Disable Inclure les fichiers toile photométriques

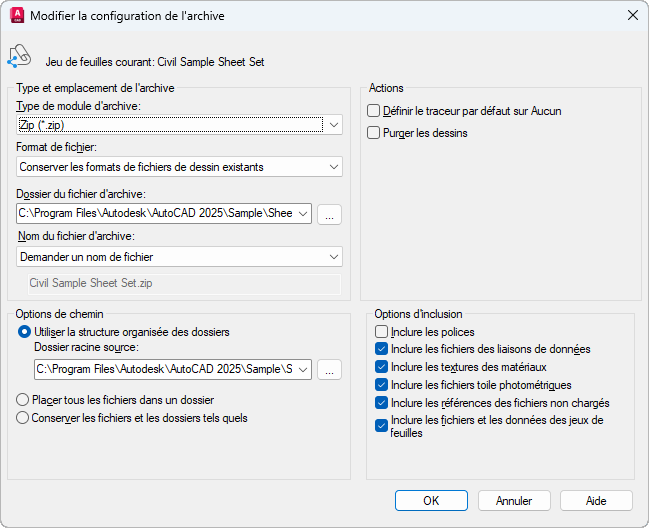(381, 385)
